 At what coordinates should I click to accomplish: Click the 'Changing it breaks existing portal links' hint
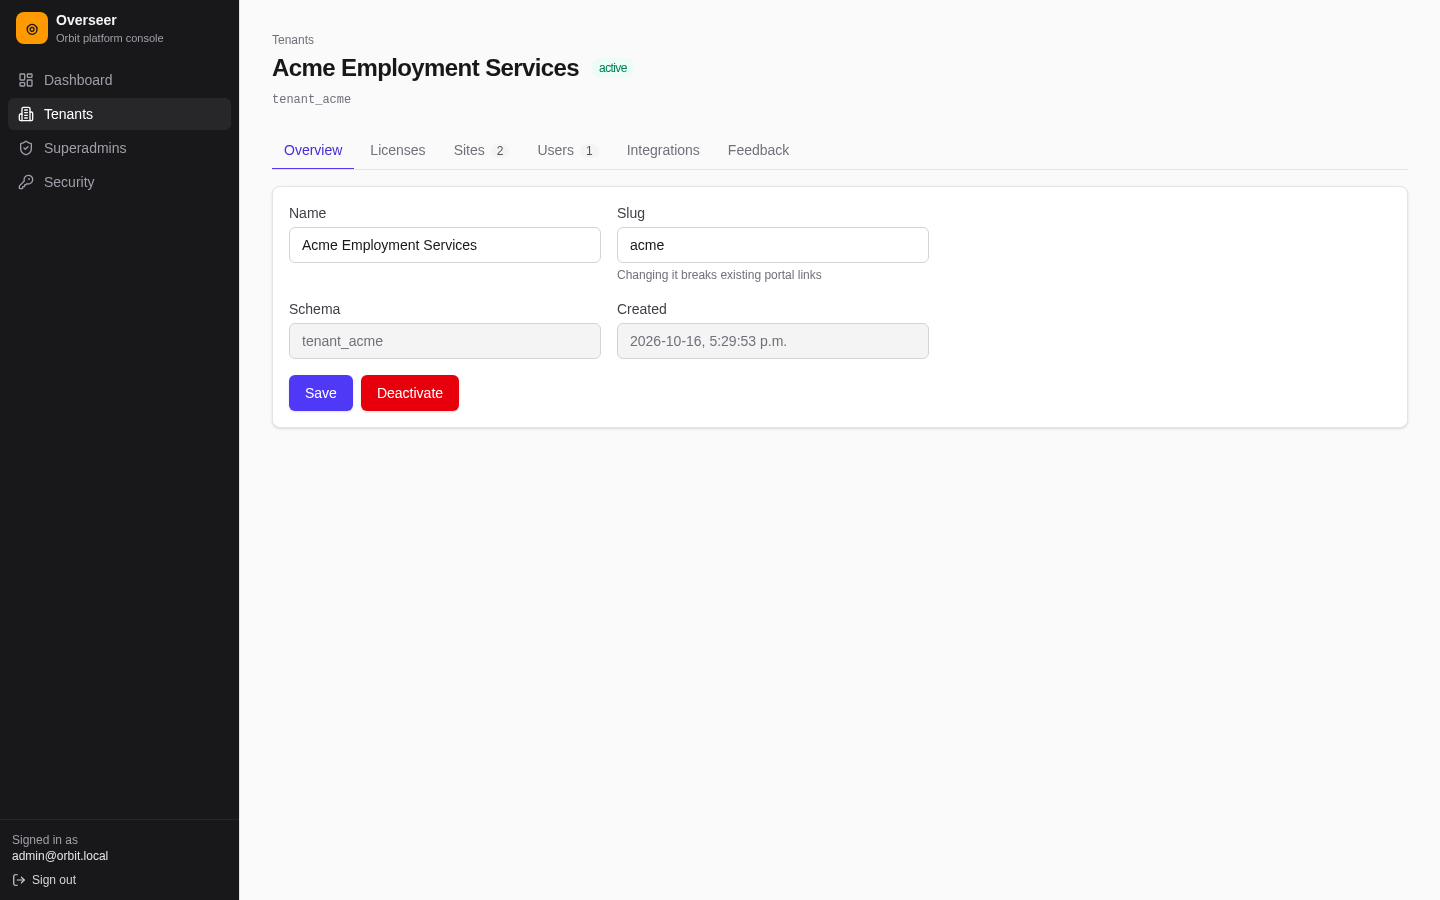pos(719,275)
